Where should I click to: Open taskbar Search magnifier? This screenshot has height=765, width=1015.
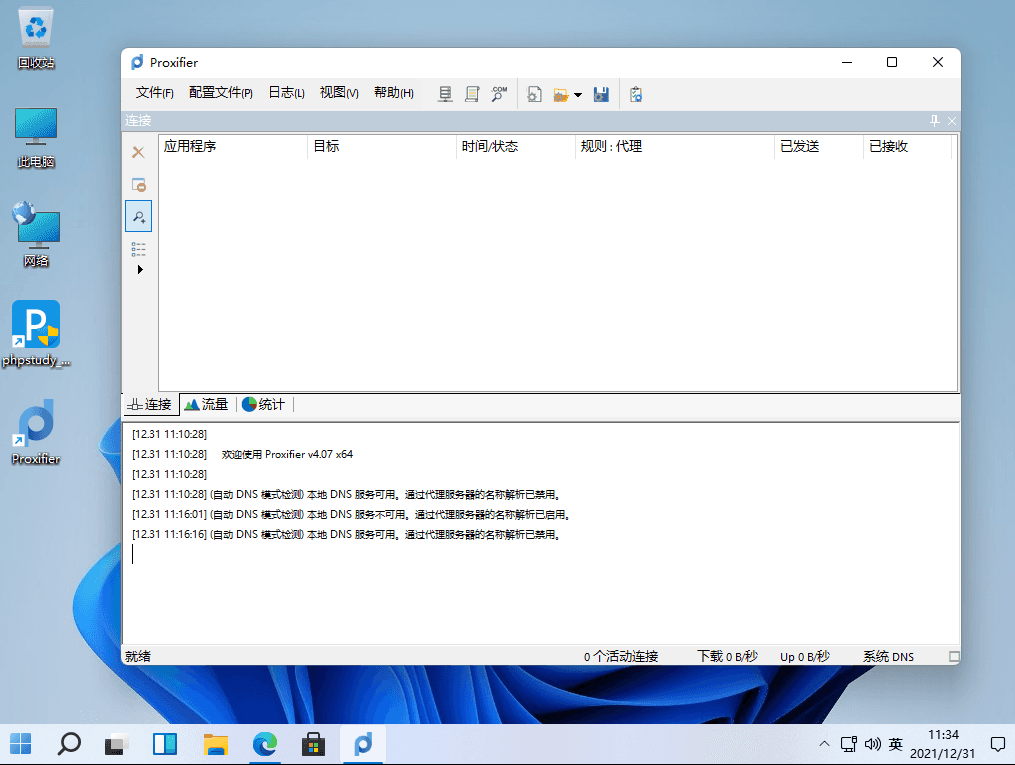coord(69,744)
